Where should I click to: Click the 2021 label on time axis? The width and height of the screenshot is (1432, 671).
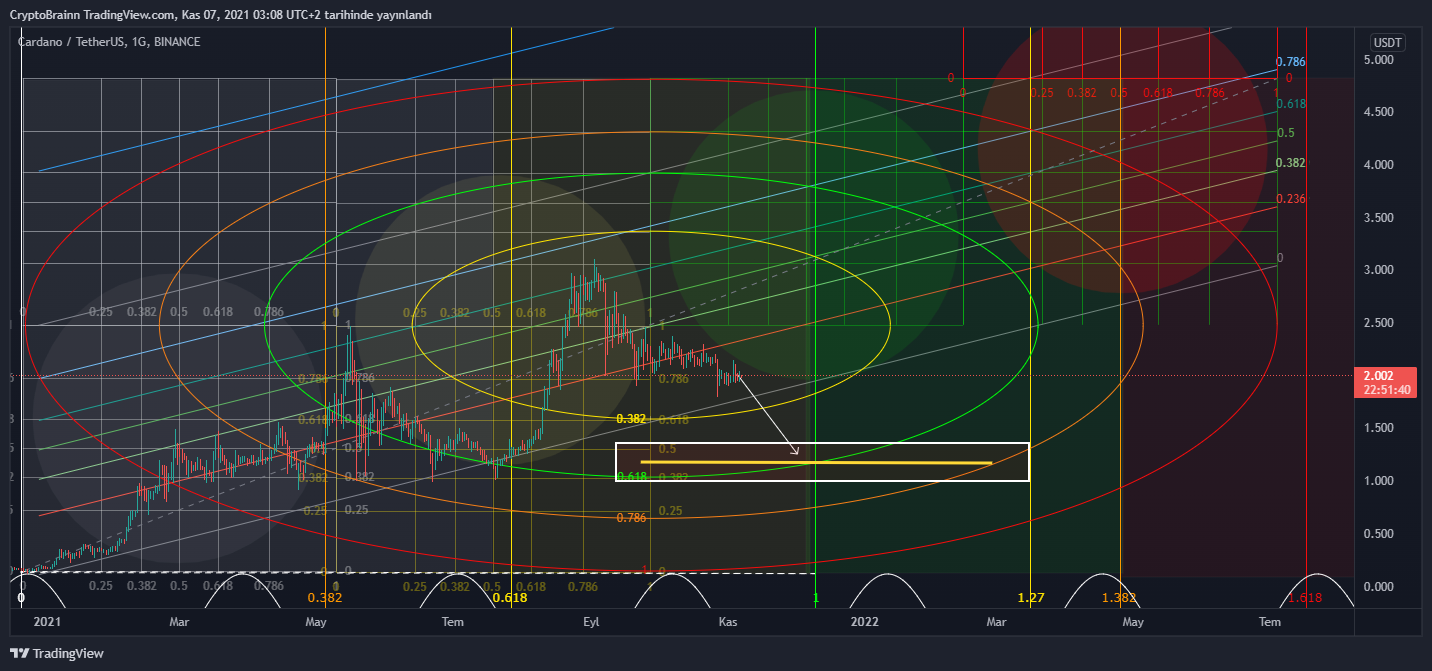coord(47,622)
